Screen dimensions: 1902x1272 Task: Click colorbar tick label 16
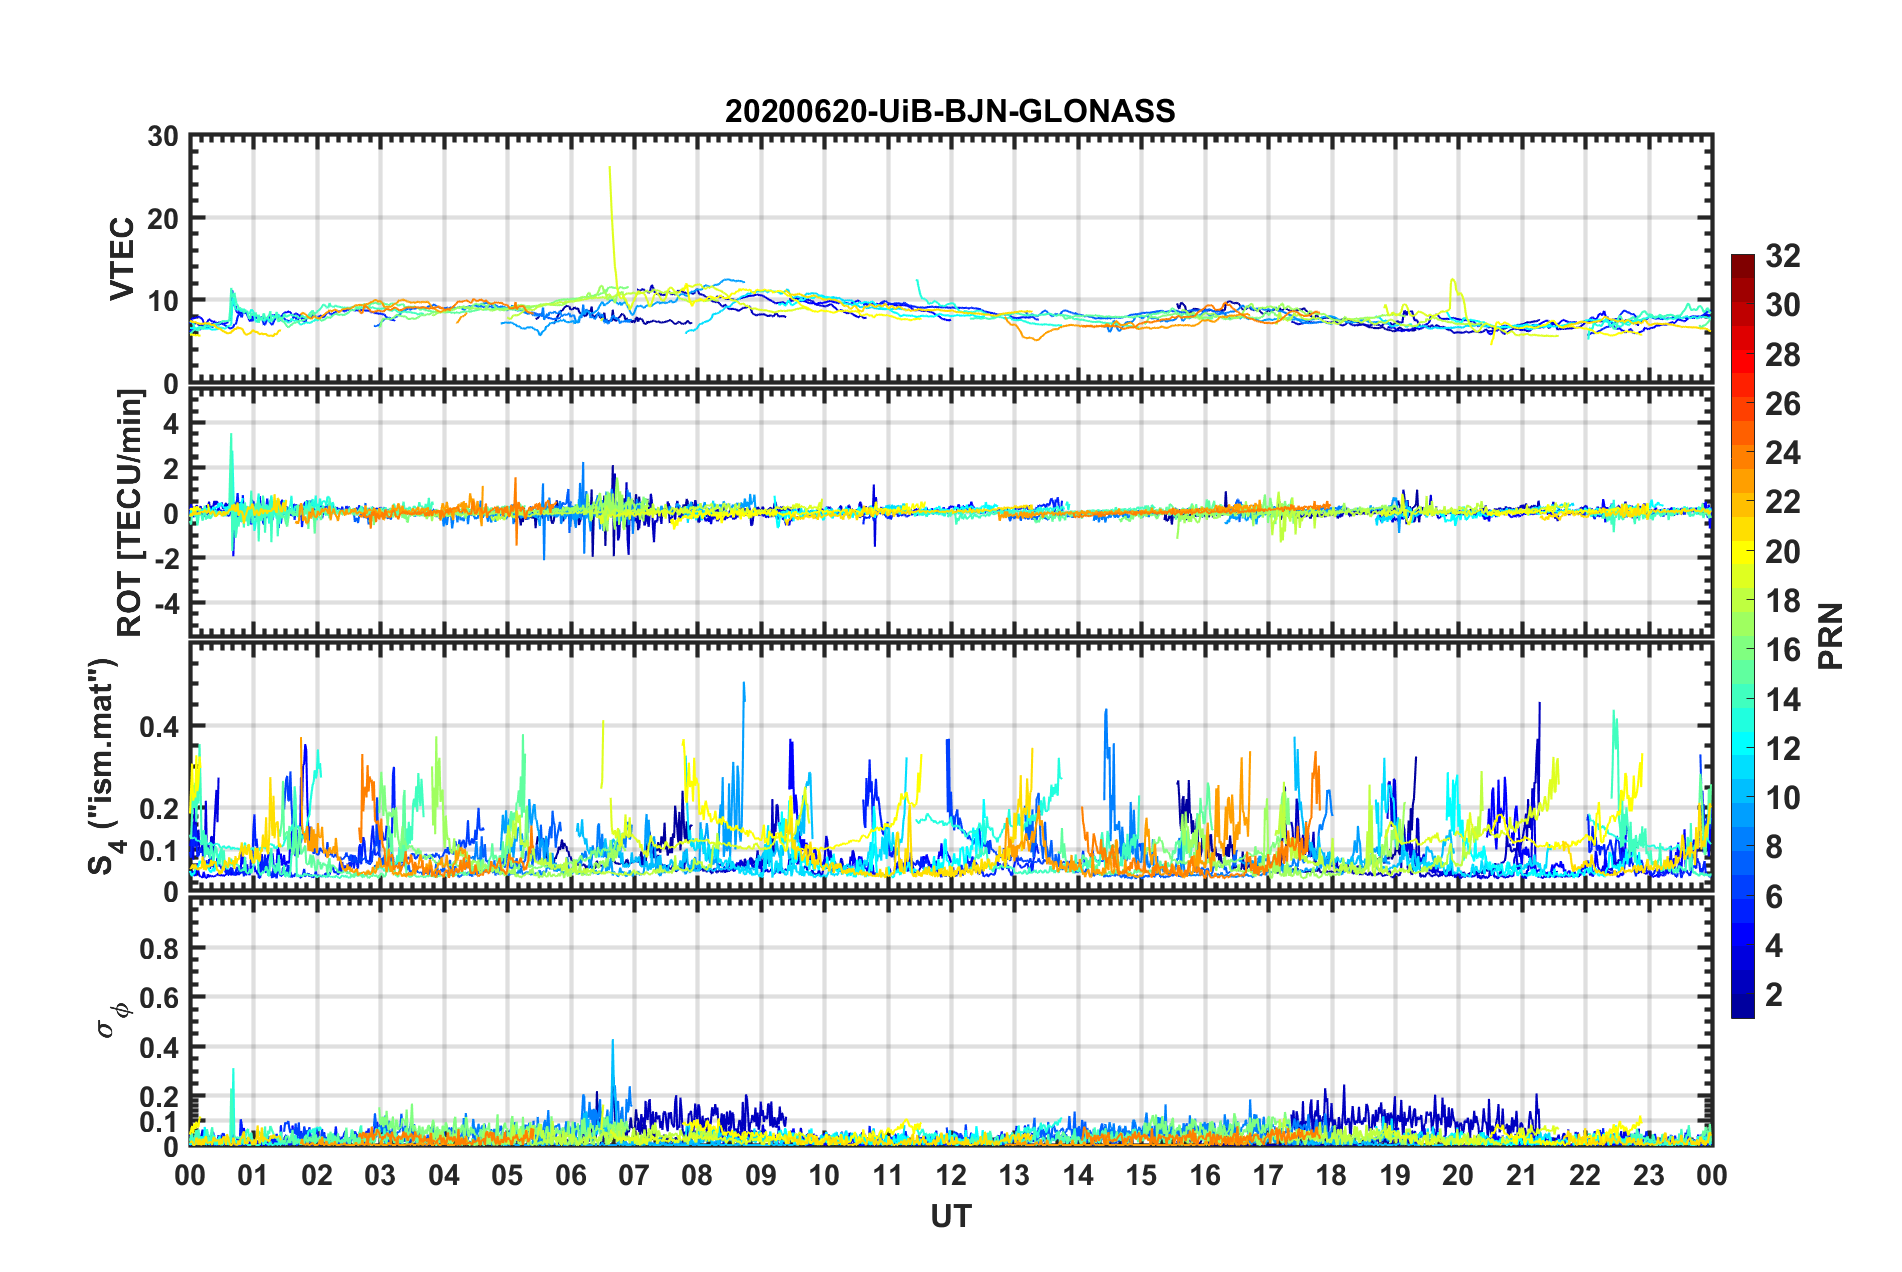click(x=1782, y=650)
